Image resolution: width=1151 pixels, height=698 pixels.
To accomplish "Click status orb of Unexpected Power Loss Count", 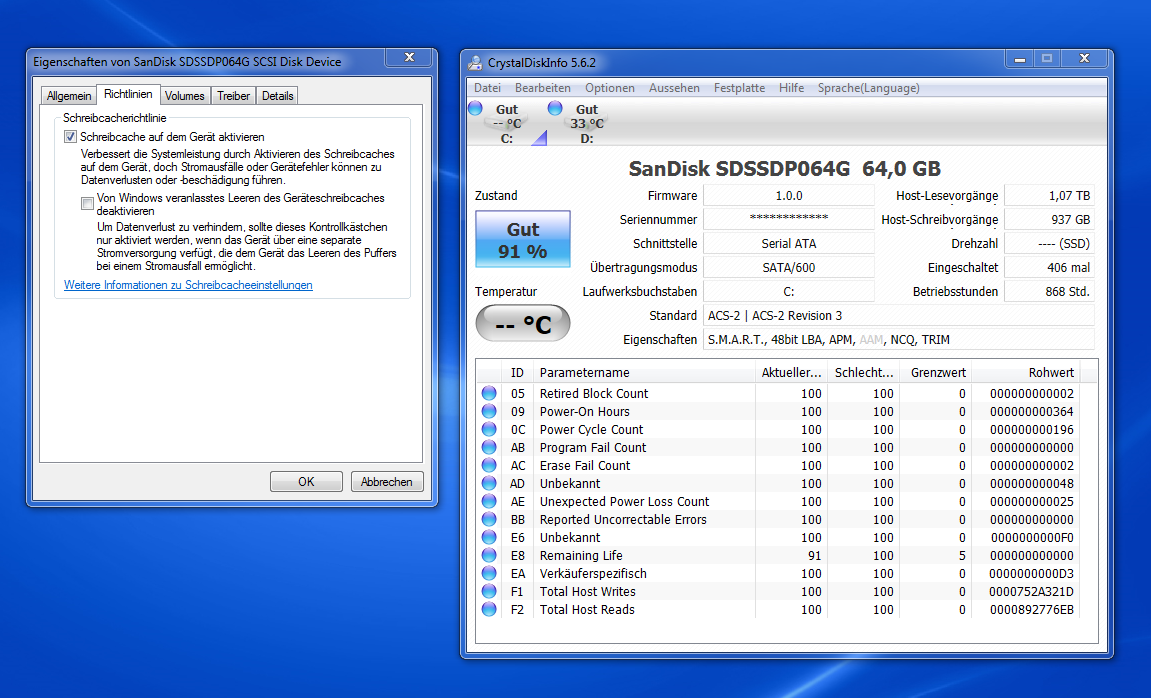I will (x=489, y=501).
